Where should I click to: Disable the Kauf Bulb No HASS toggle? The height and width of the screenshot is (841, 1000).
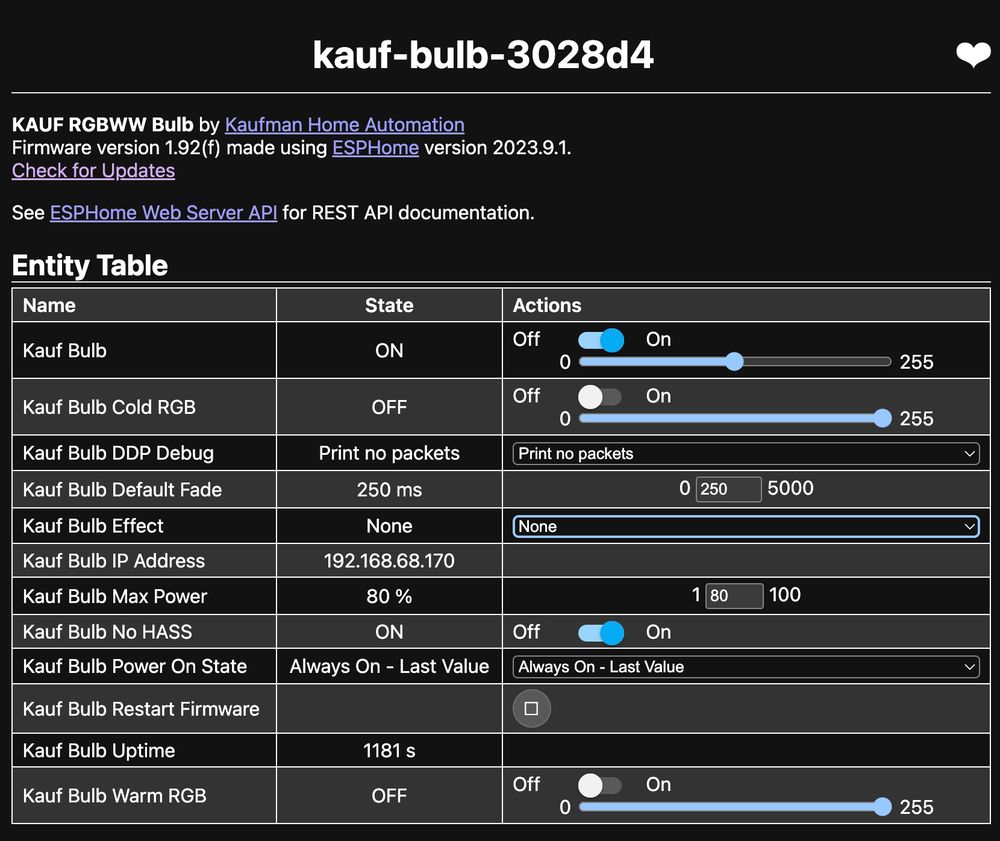(x=599, y=632)
